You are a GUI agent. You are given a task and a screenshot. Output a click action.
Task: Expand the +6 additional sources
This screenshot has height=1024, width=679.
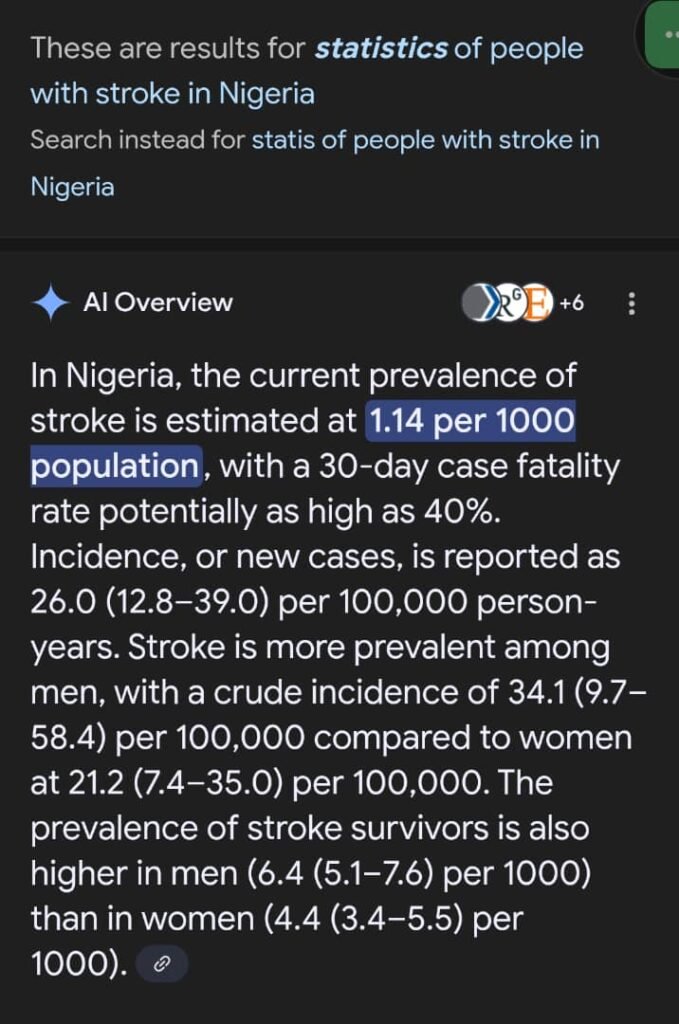(x=572, y=303)
